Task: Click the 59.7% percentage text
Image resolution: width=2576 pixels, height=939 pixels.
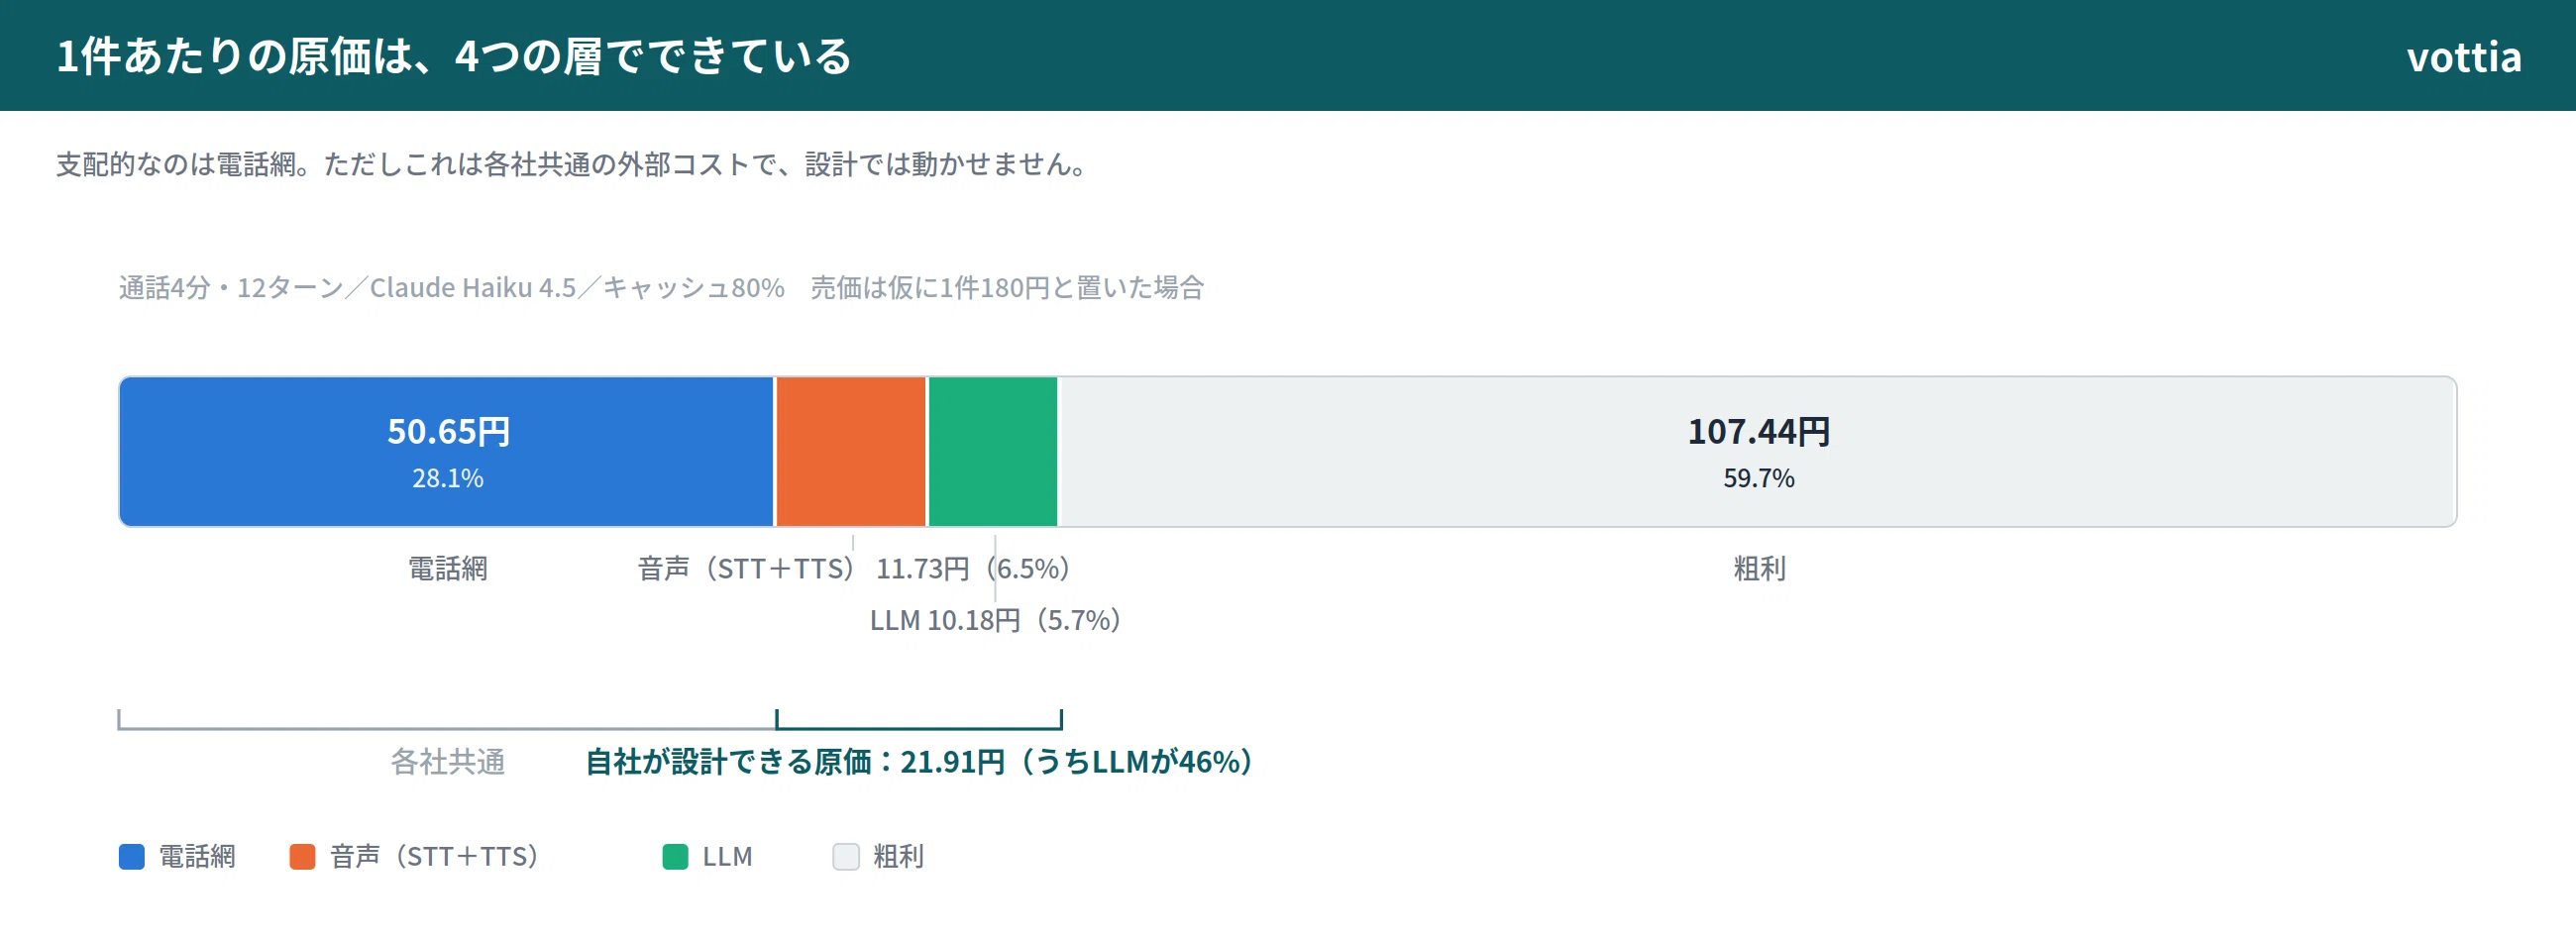Action: [1759, 479]
